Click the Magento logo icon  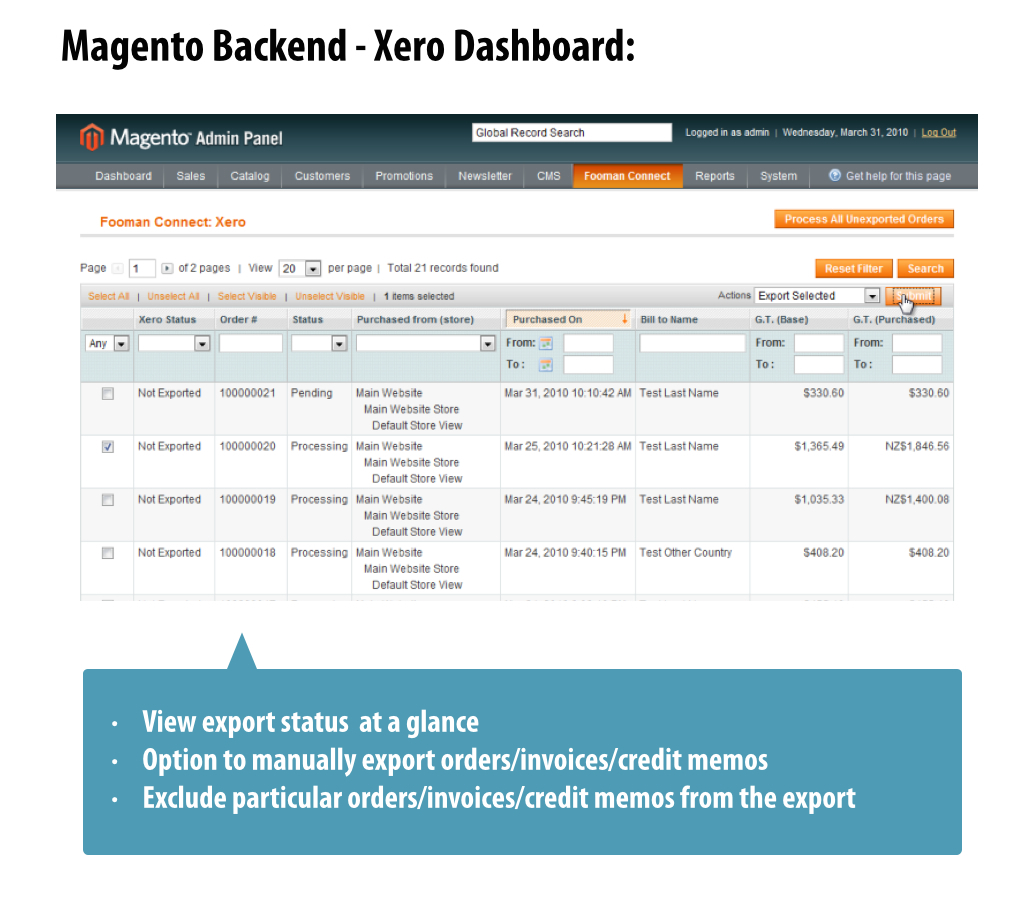(91, 138)
